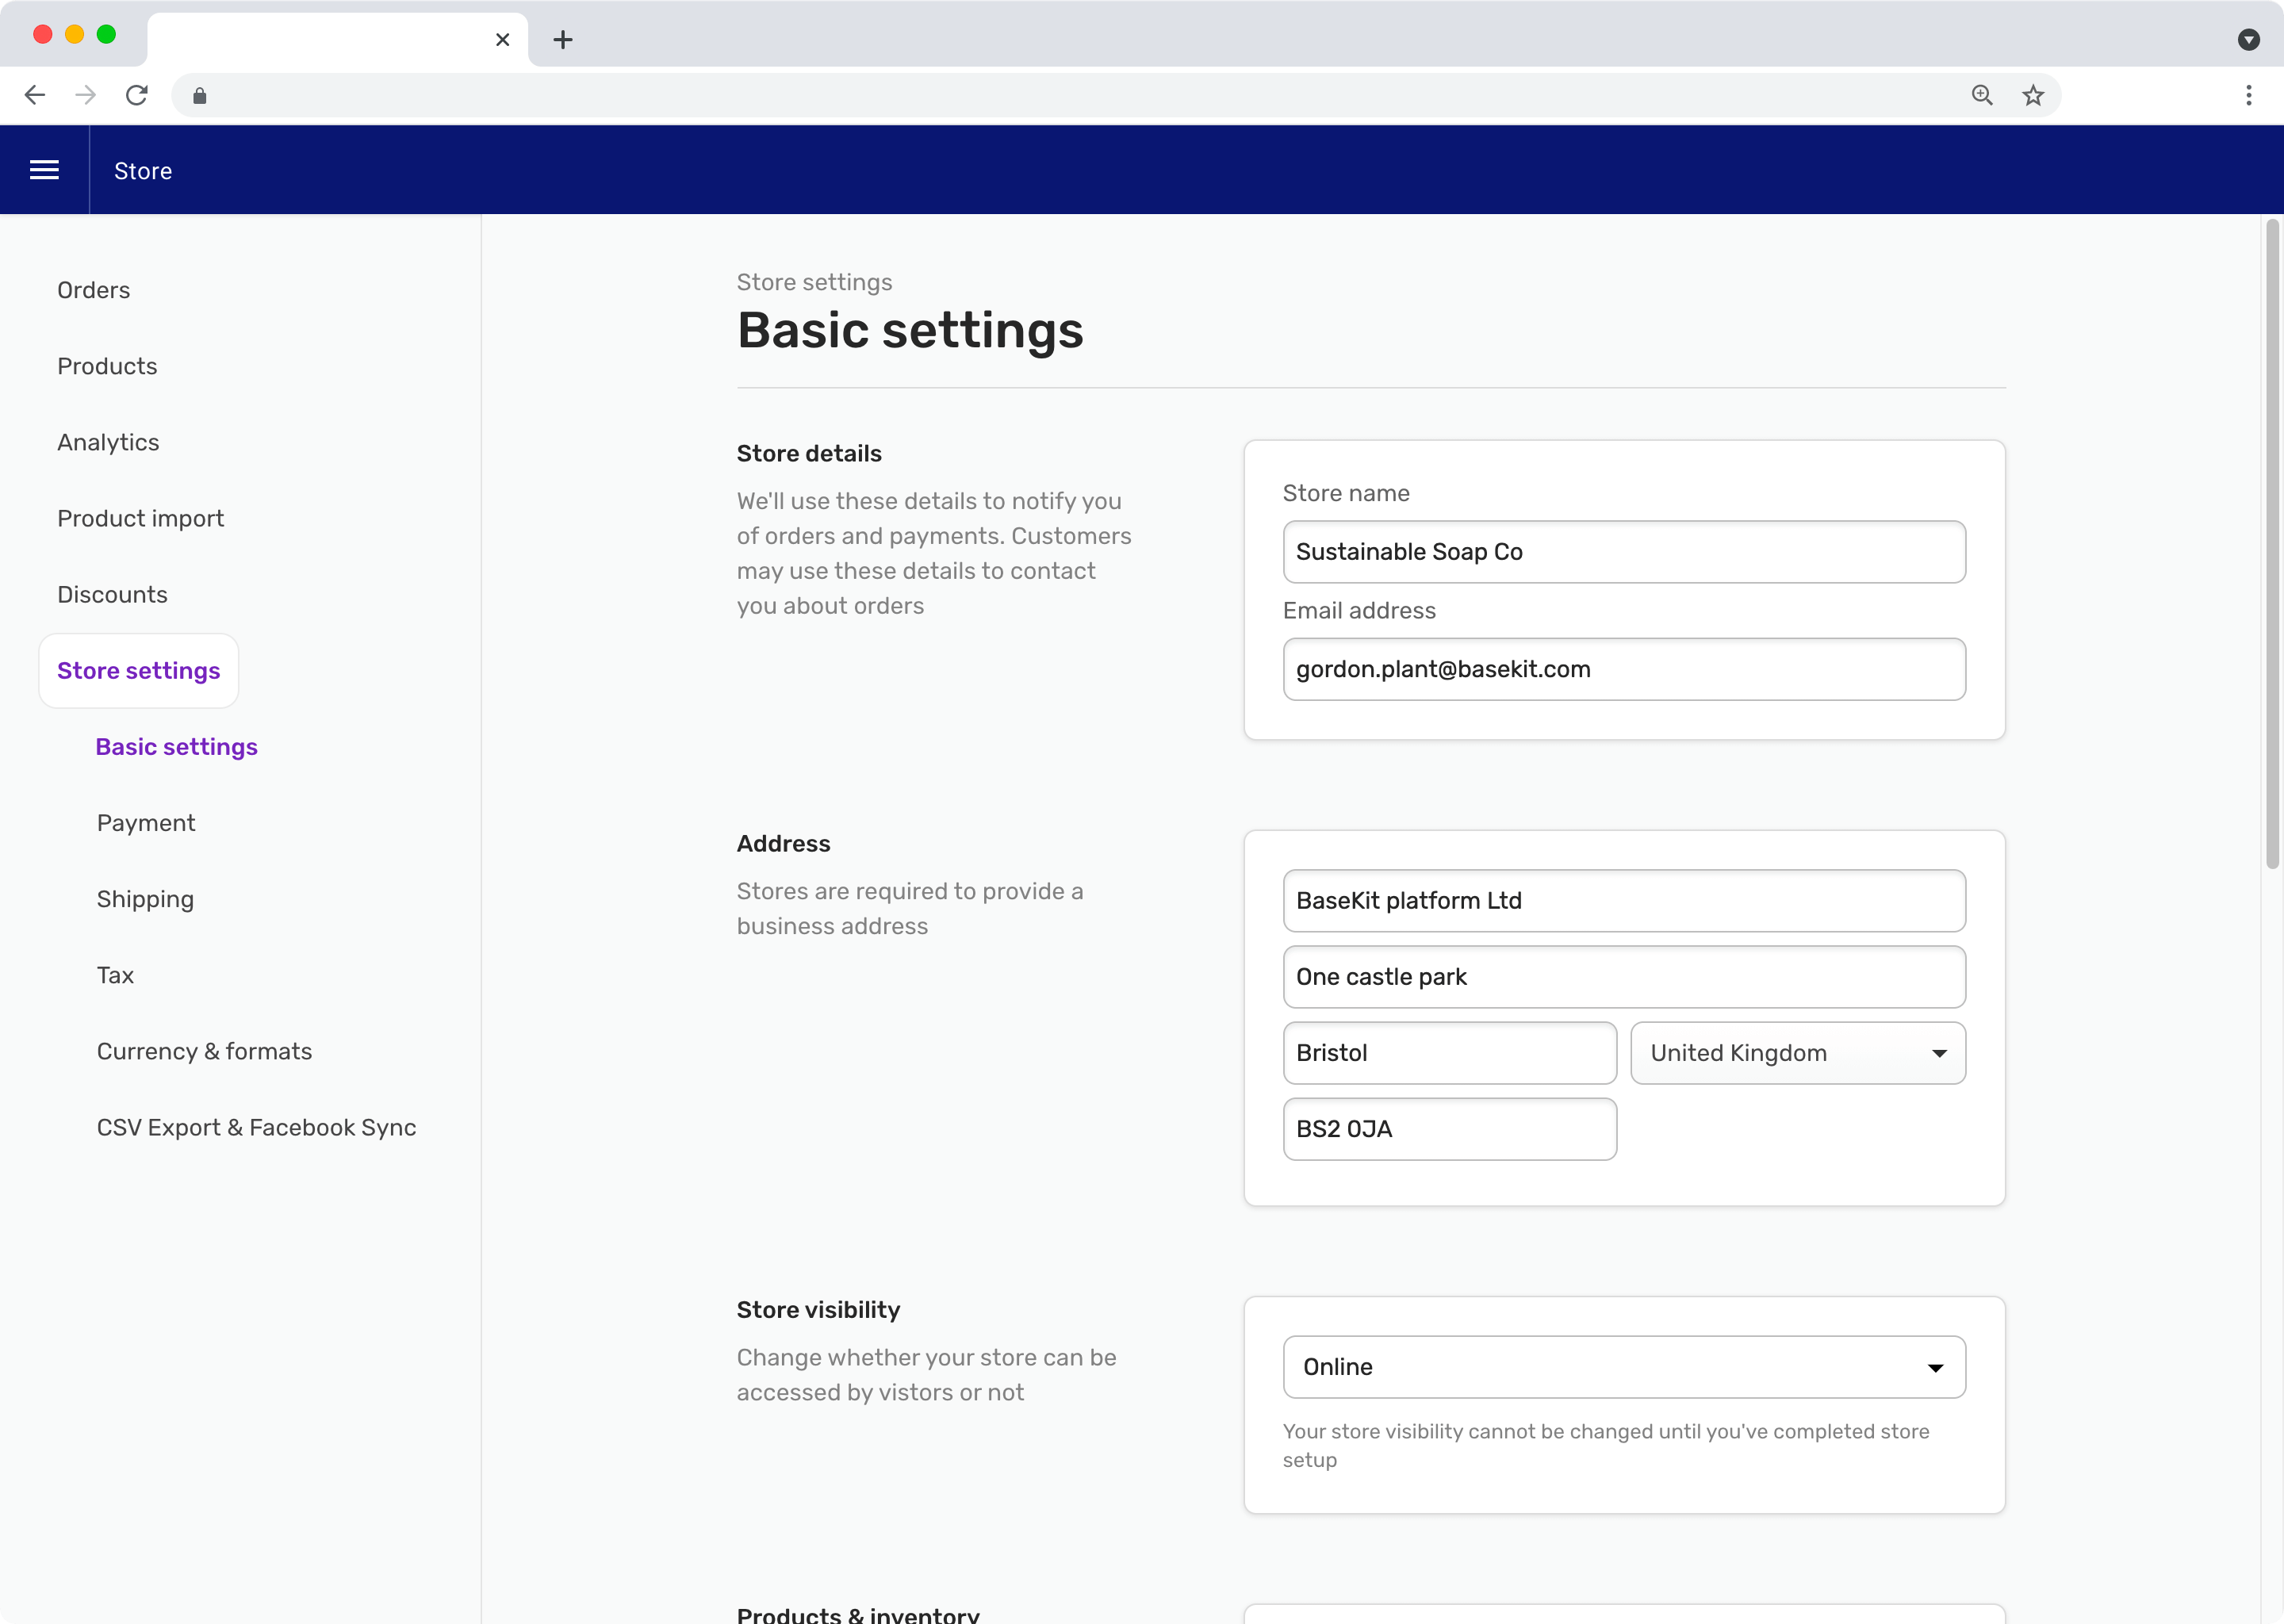
Task: Select the Analytics sidebar entry
Action: pyautogui.click(x=108, y=441)
